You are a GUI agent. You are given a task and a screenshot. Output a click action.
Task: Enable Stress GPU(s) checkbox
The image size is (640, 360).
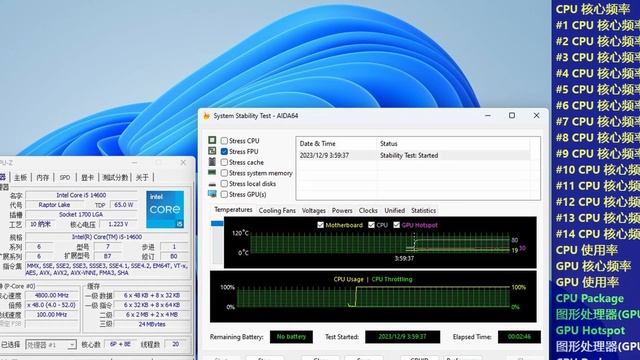click(224, 194)
